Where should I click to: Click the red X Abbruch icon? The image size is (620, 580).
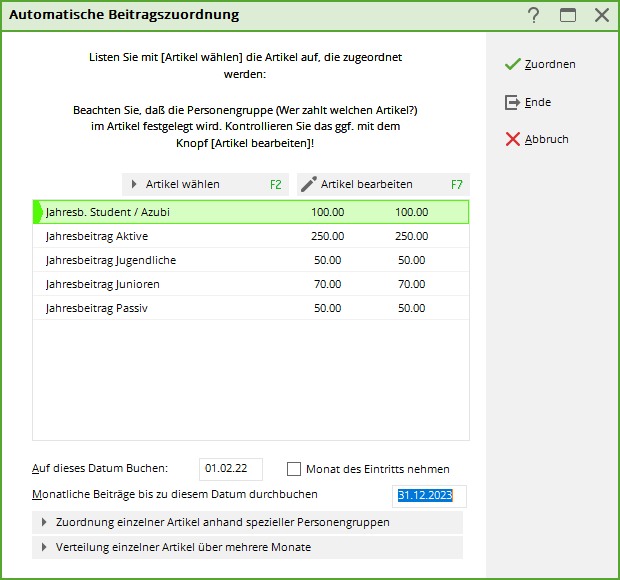coord(512,139)
